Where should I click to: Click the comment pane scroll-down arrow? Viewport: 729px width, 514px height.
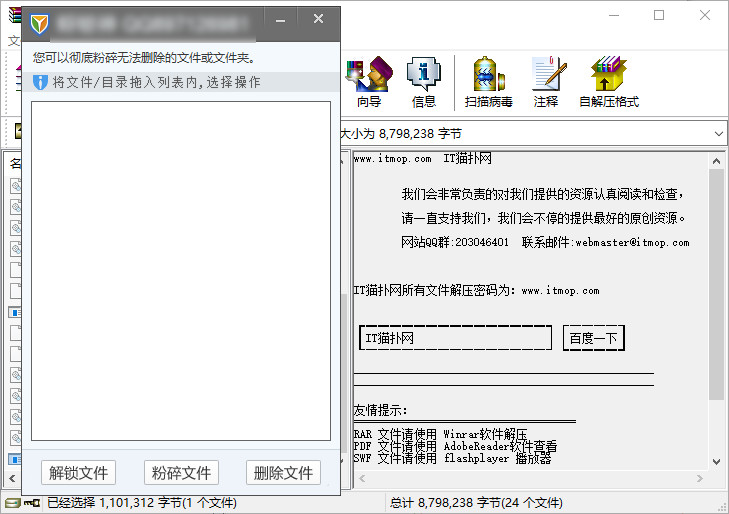716,461
